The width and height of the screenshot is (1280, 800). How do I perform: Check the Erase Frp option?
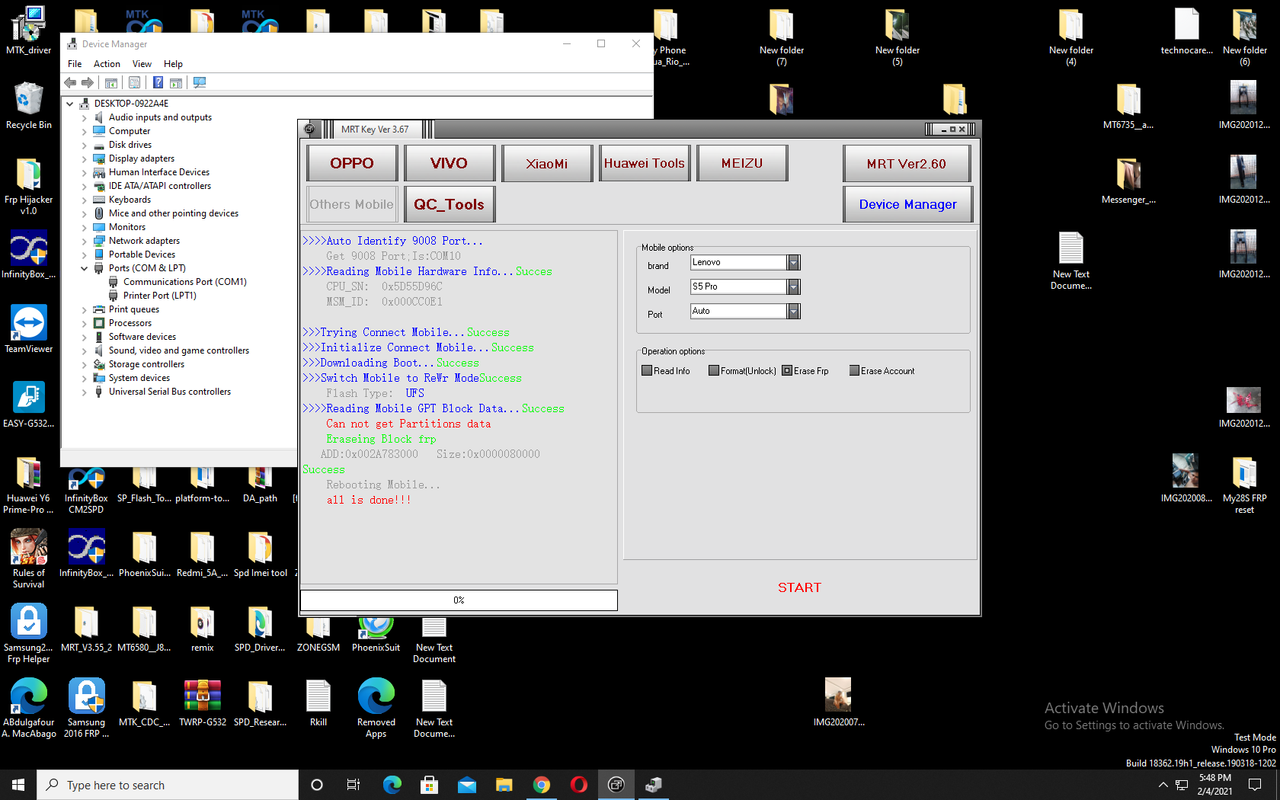click(x=786, y=370)
